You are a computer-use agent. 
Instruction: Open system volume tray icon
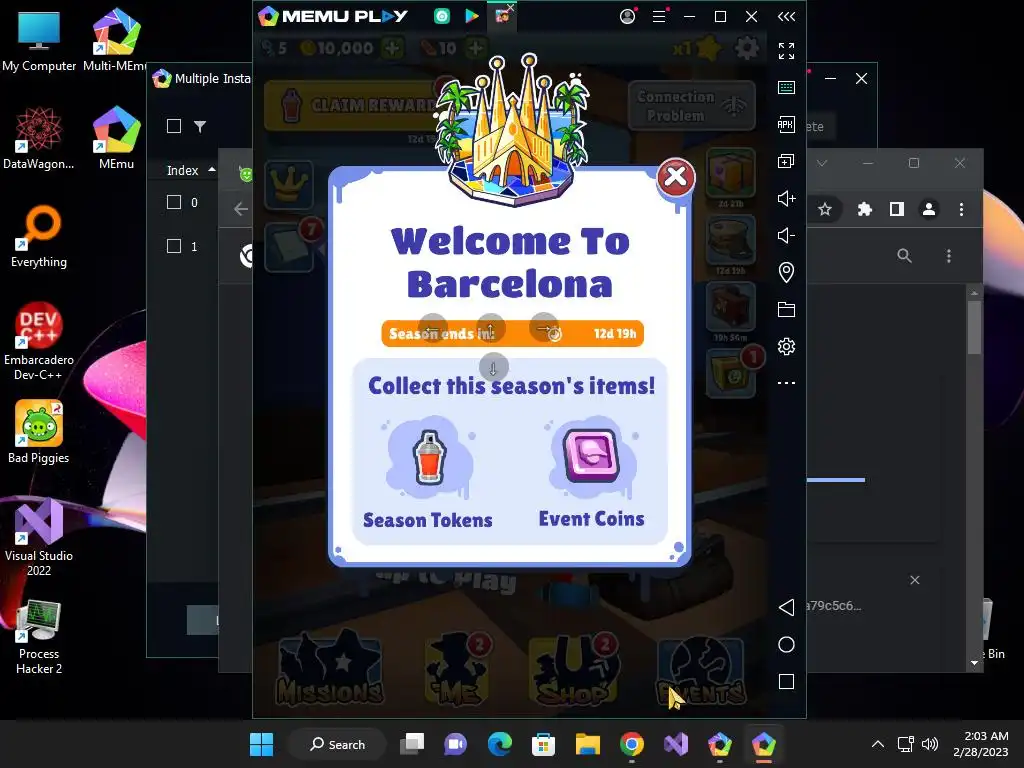pyautogui.click(x=929, y=744)
